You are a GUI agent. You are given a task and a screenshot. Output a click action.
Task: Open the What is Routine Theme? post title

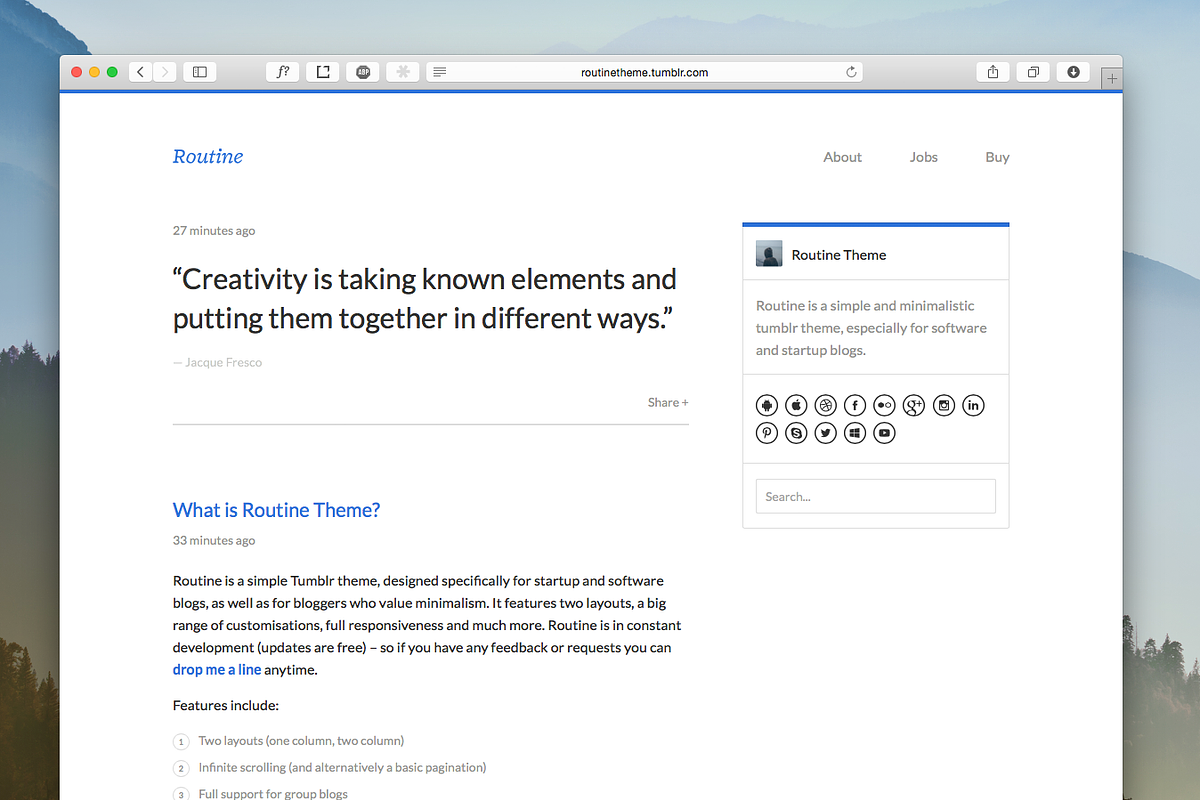pos(276,510)
